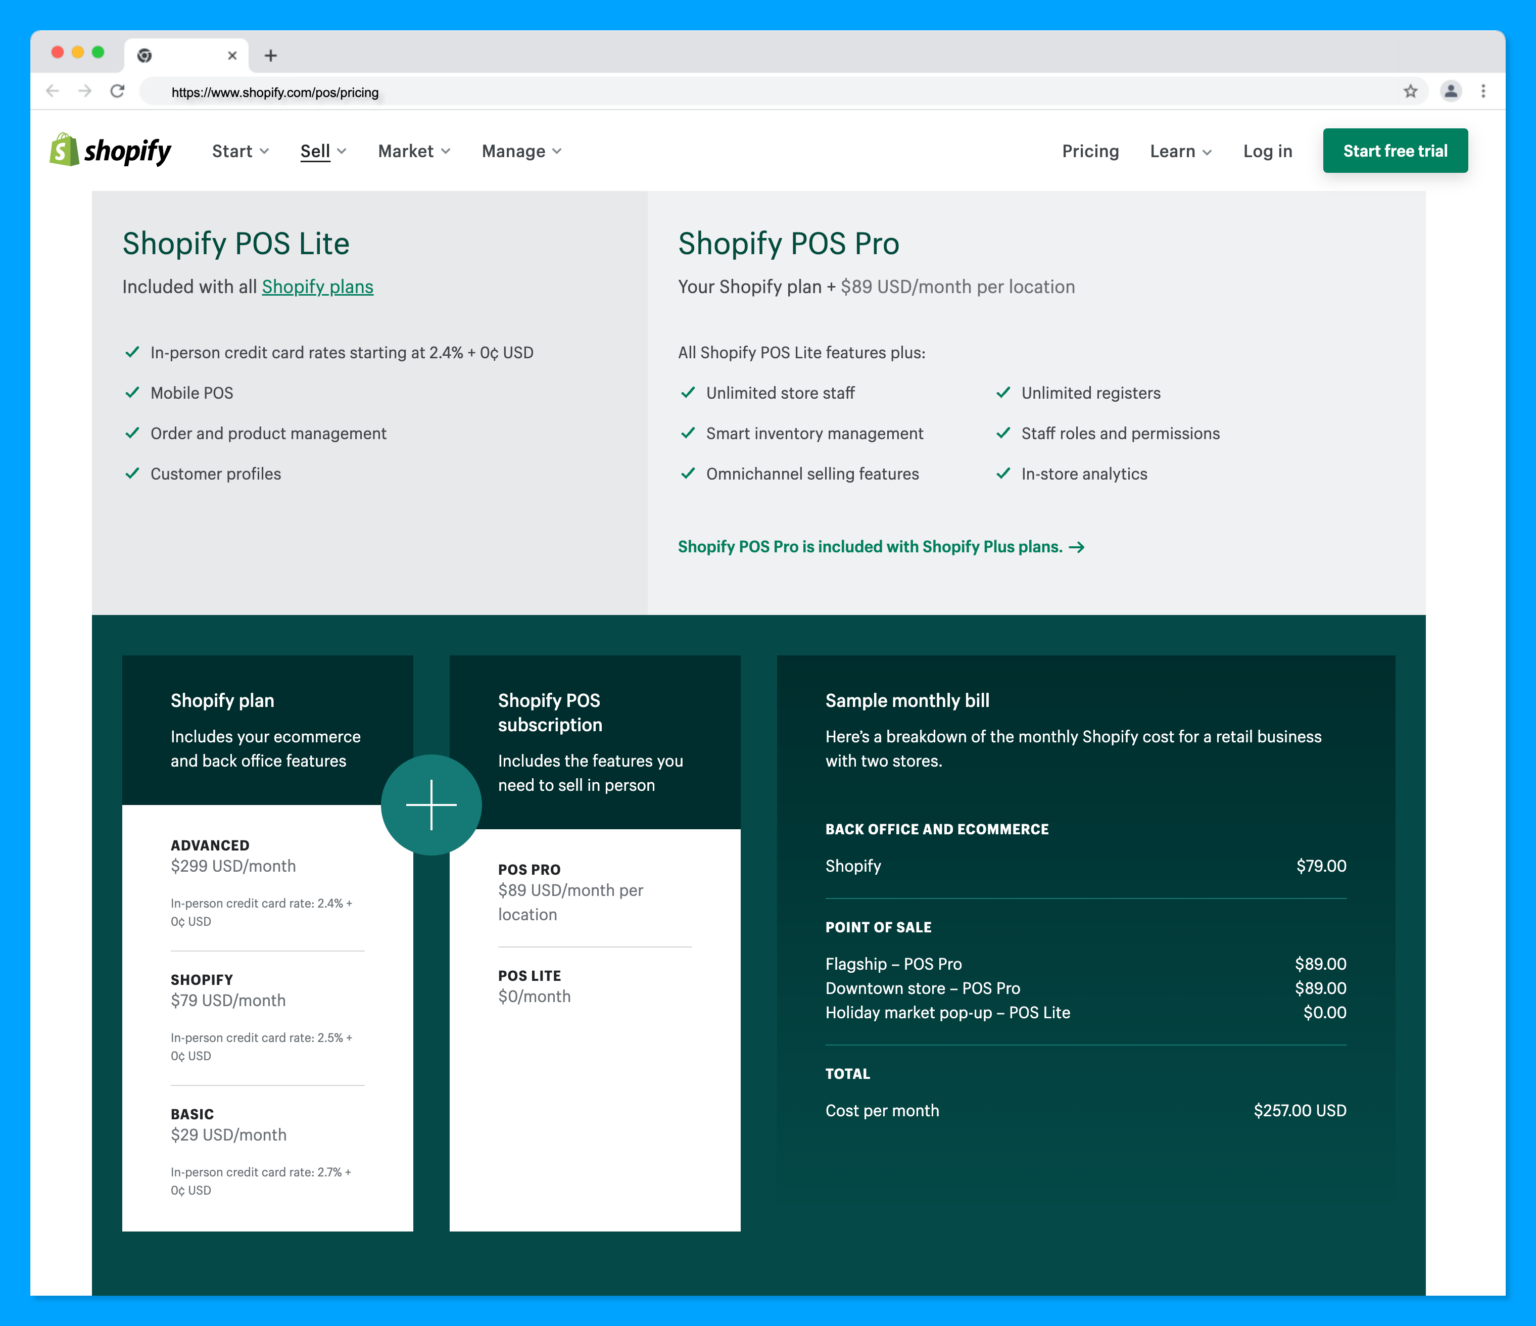Click the green plus circle icon
This screenshot has width=1536, height=1326.
[431, 805]
